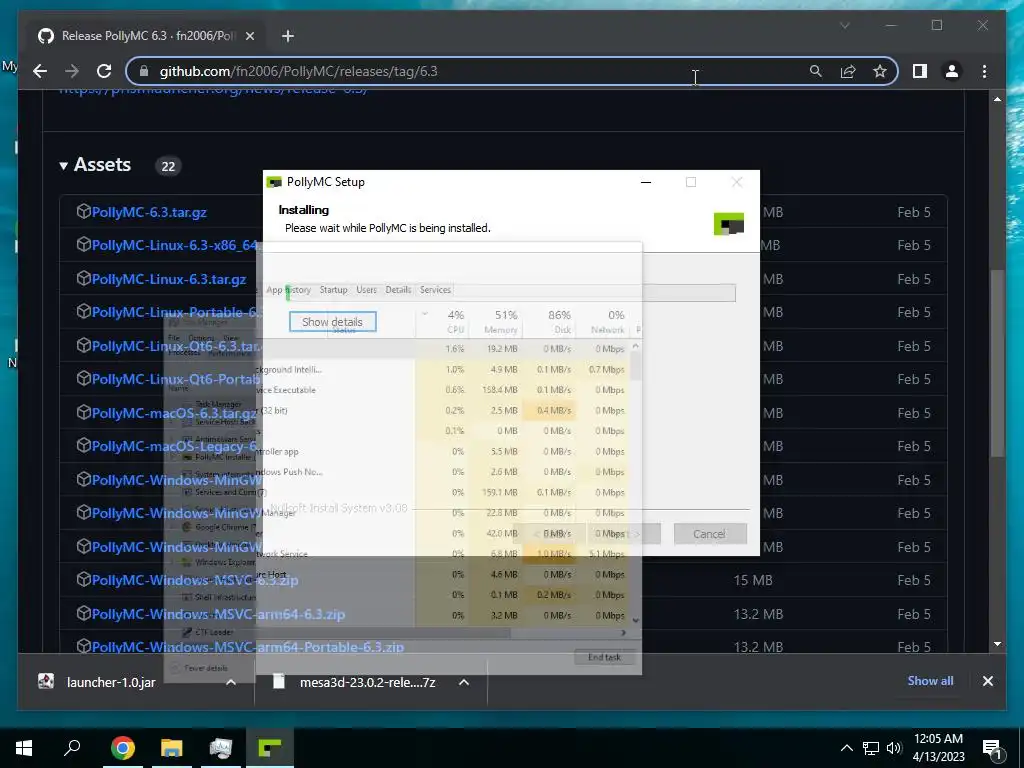Collapse the Assets section
Viewport: 1024px width, 768px height.
(x=95, y=165)
